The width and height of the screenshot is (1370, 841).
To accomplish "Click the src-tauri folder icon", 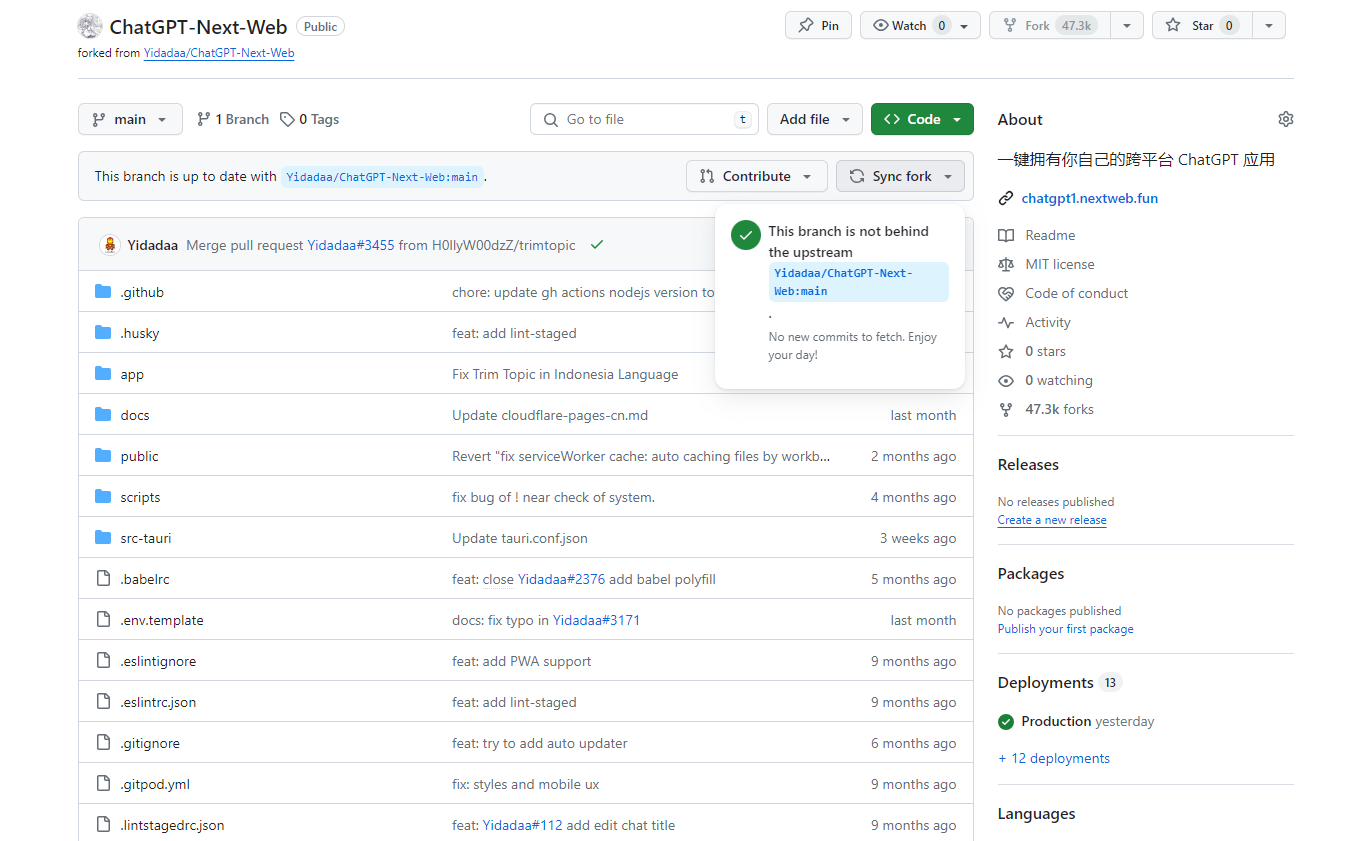I will click(103, 538).
